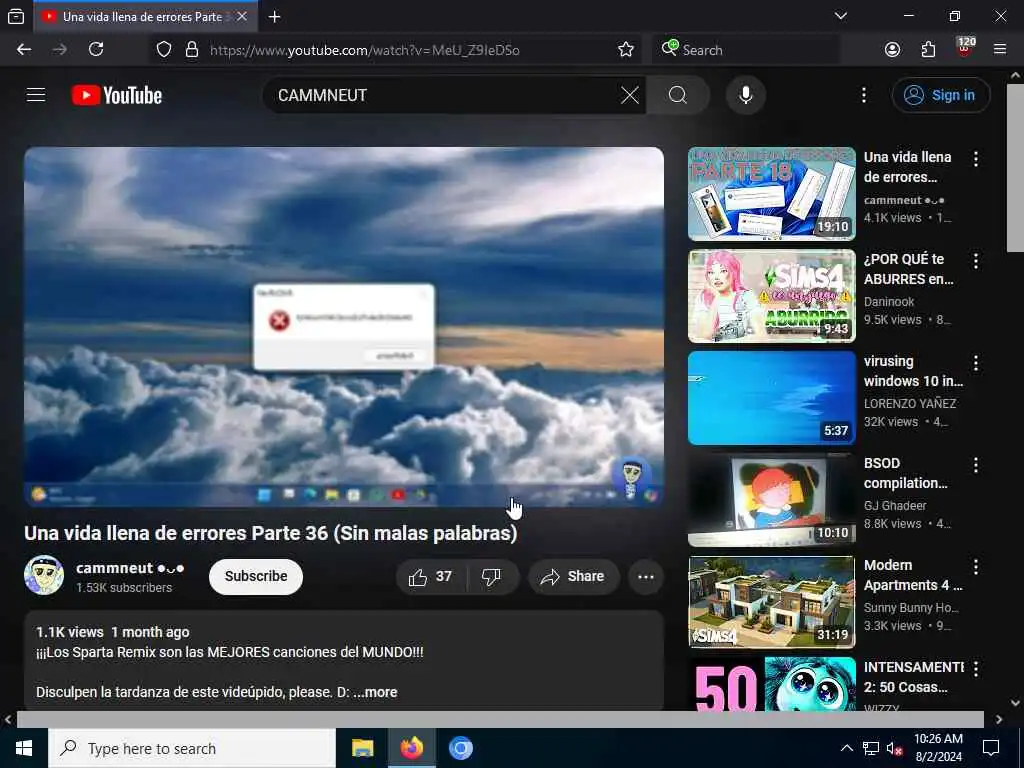
Task: Click the vertical page scrollbar thumb
Action: click(1016, 168)
